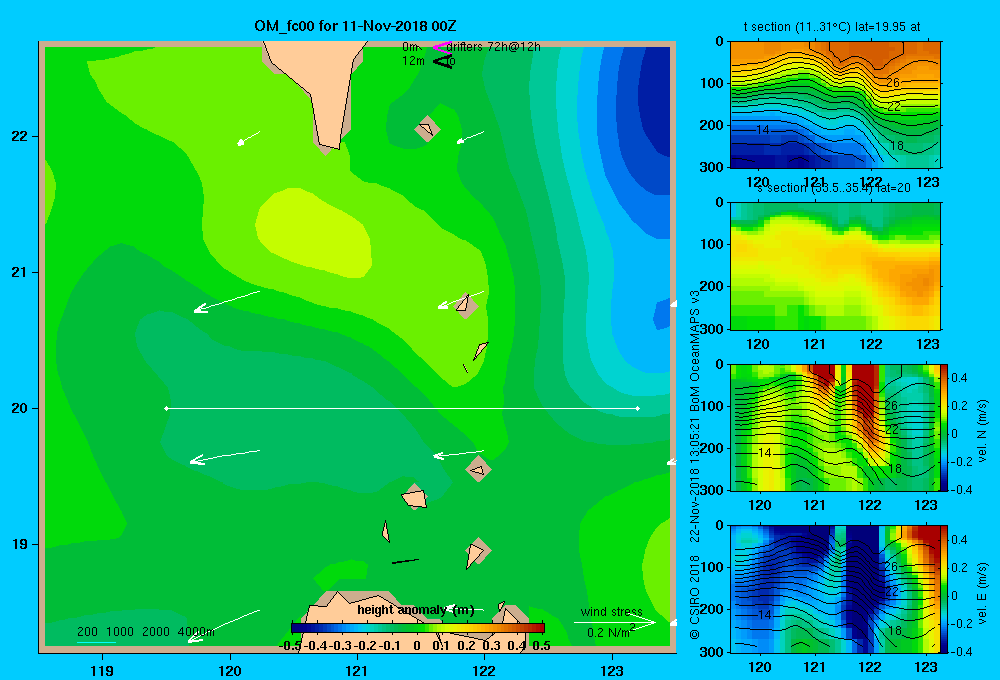1000x680 pixels.
Task: Click the longitude 123 label on main map
Action: [x=612, y=671]
